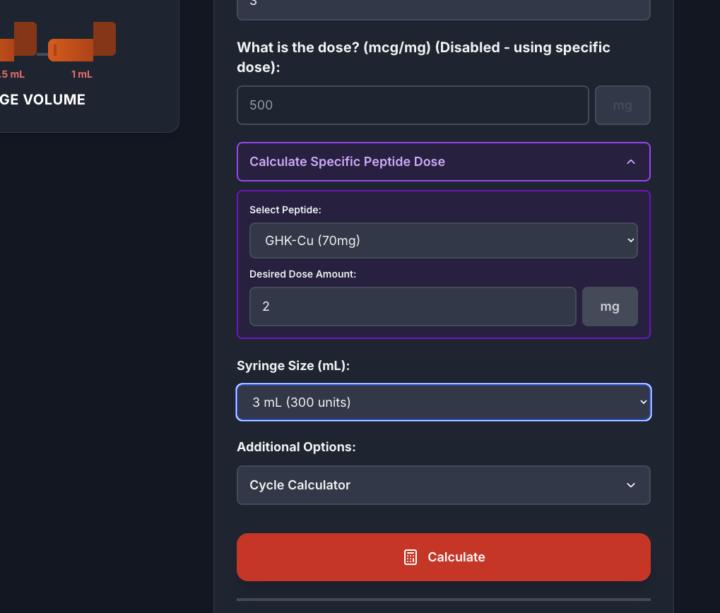Open the Syringe Size dropdown set to 3 mL

443,402
